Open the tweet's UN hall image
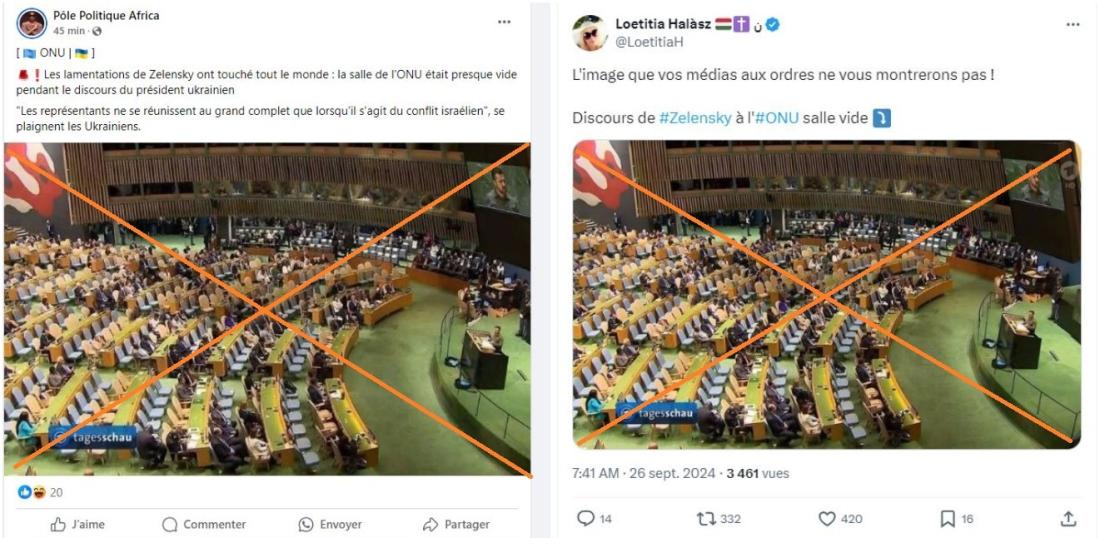Image resolution: width=1100 pixels, height=538 pixels. click(826, 294)
